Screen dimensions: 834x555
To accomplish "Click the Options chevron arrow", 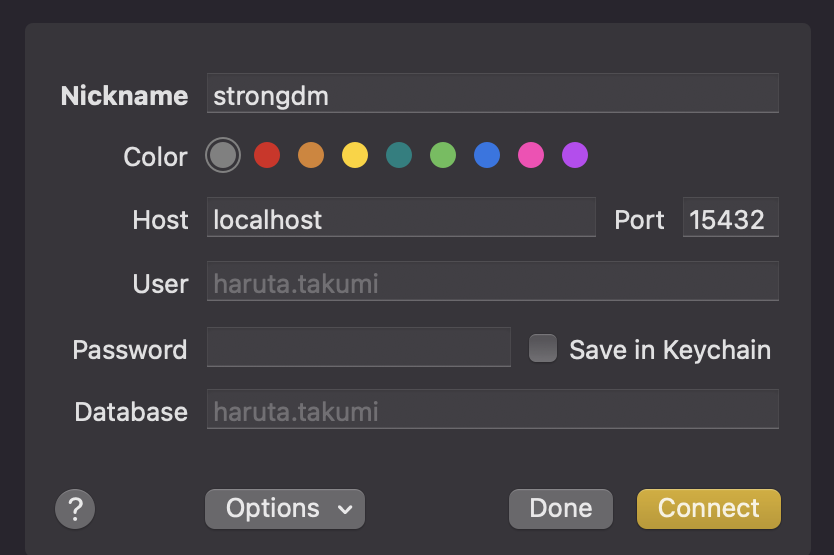I will [345, 510].
